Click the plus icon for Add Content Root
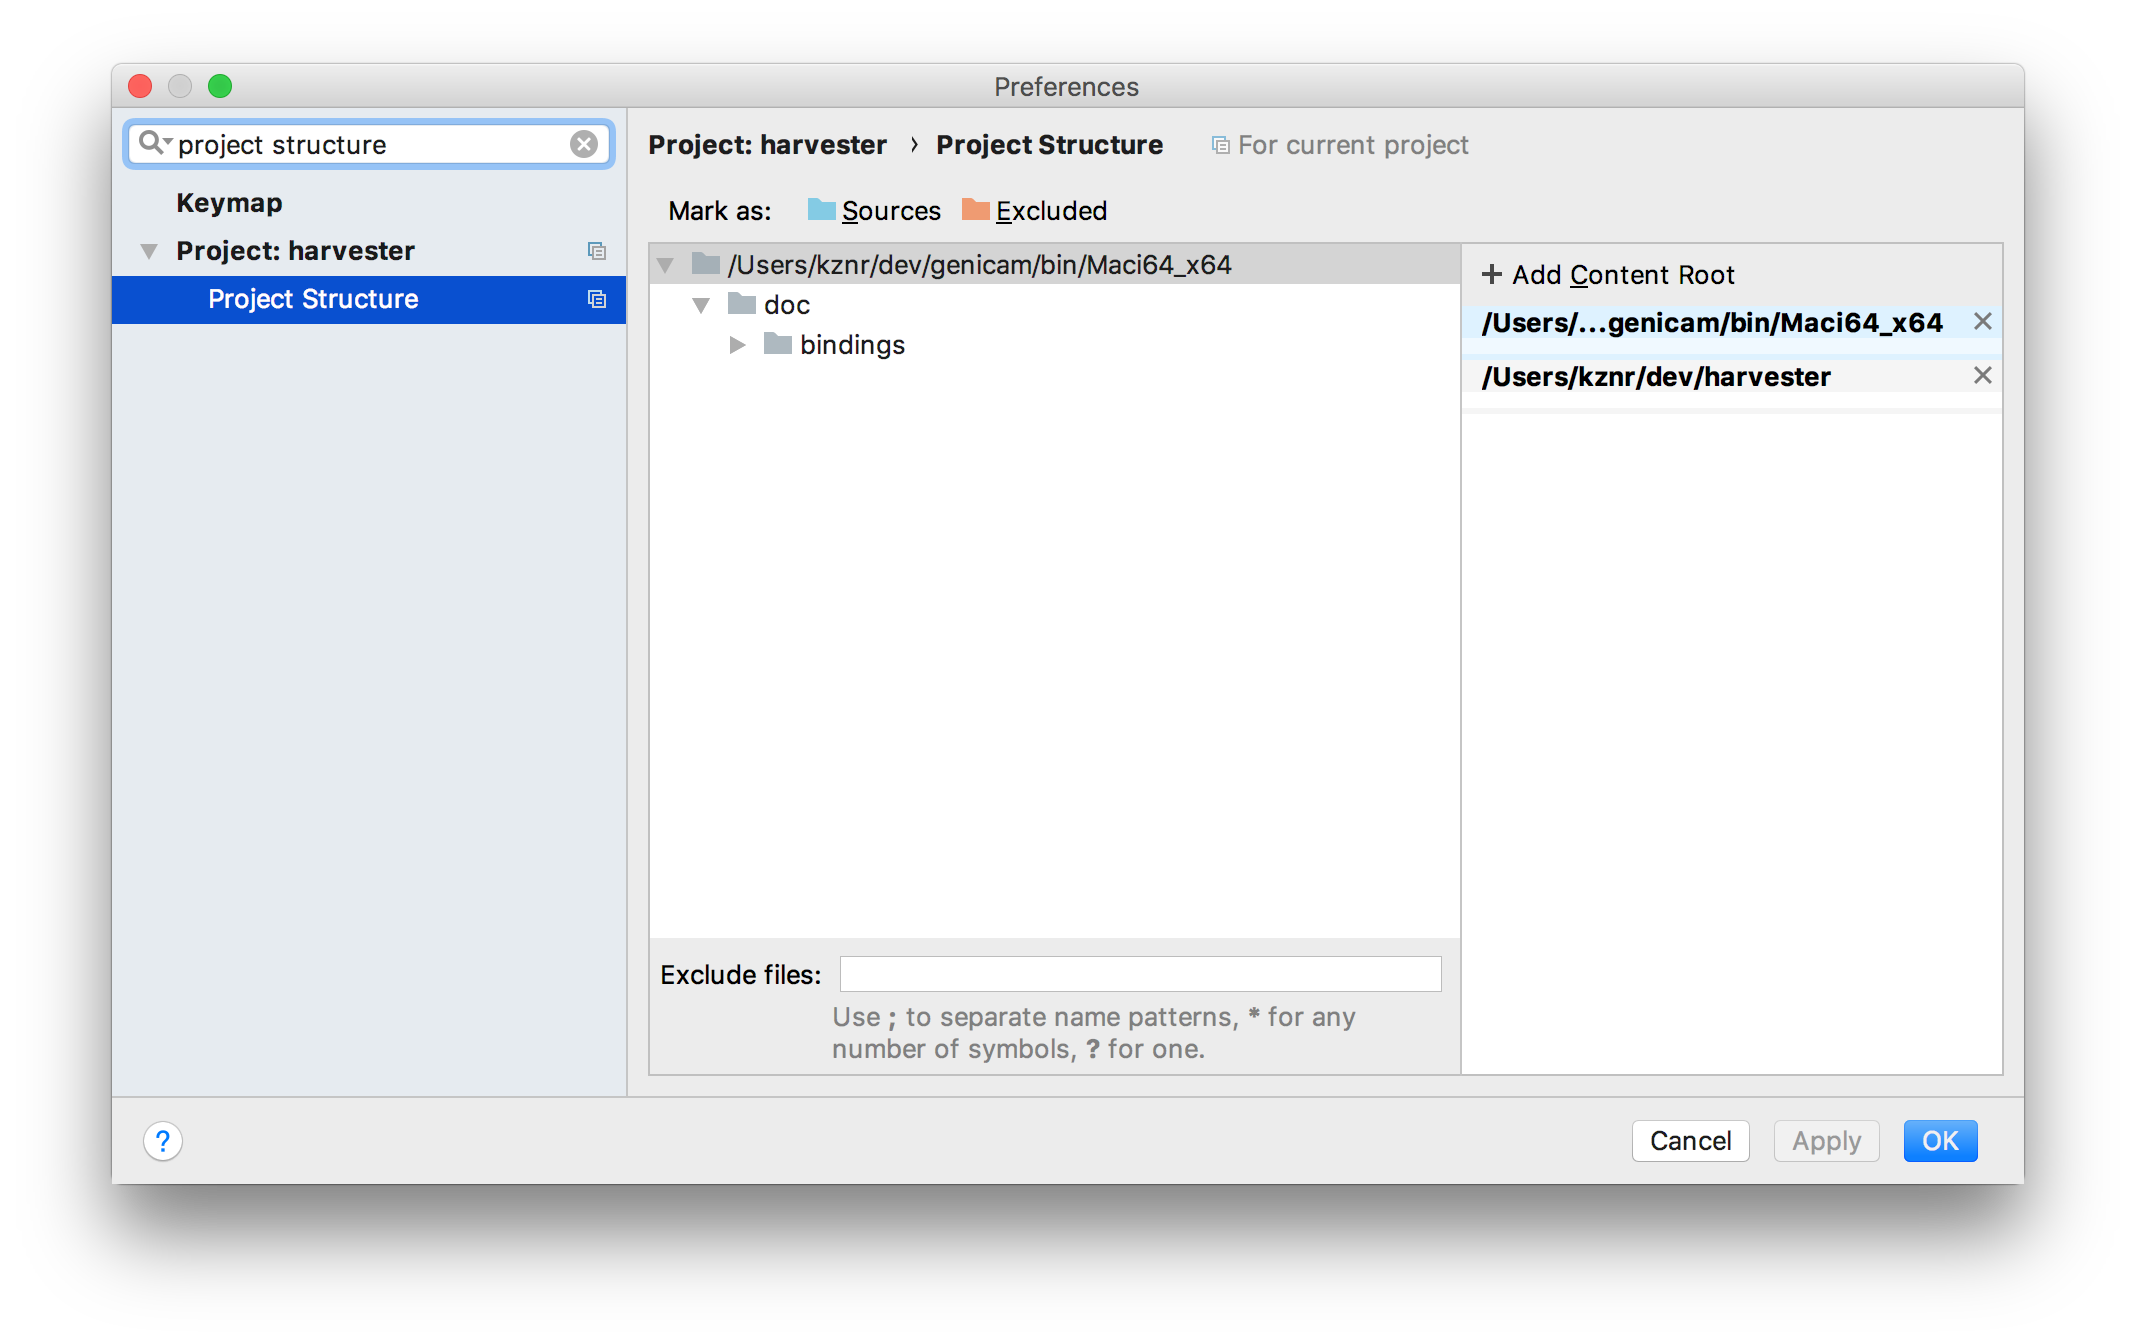Image resolution: width=2136 pixels, height=1344 pixels. tap(1491, 274)
